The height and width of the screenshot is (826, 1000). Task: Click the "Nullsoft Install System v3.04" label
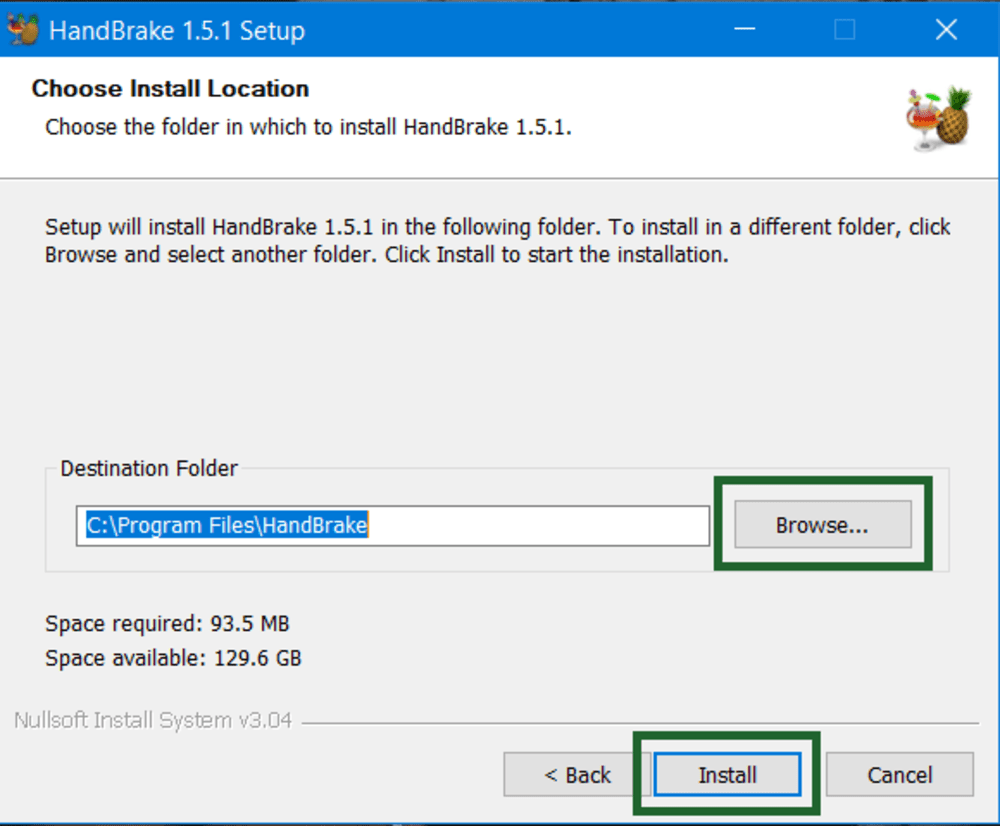tap(153, 720)
